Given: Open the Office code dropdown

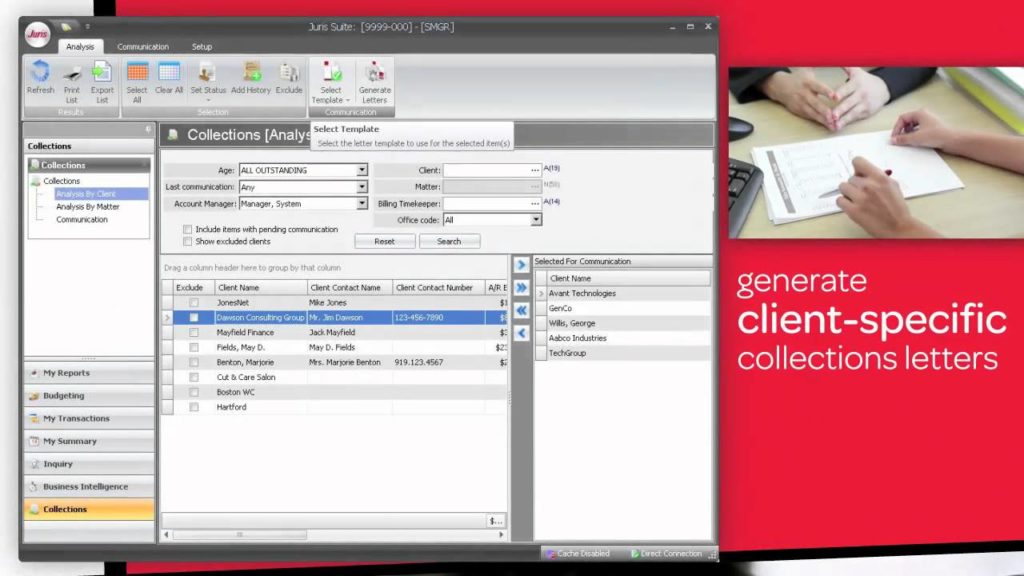Looking at the screenshot, I should (x=536, y=220).
